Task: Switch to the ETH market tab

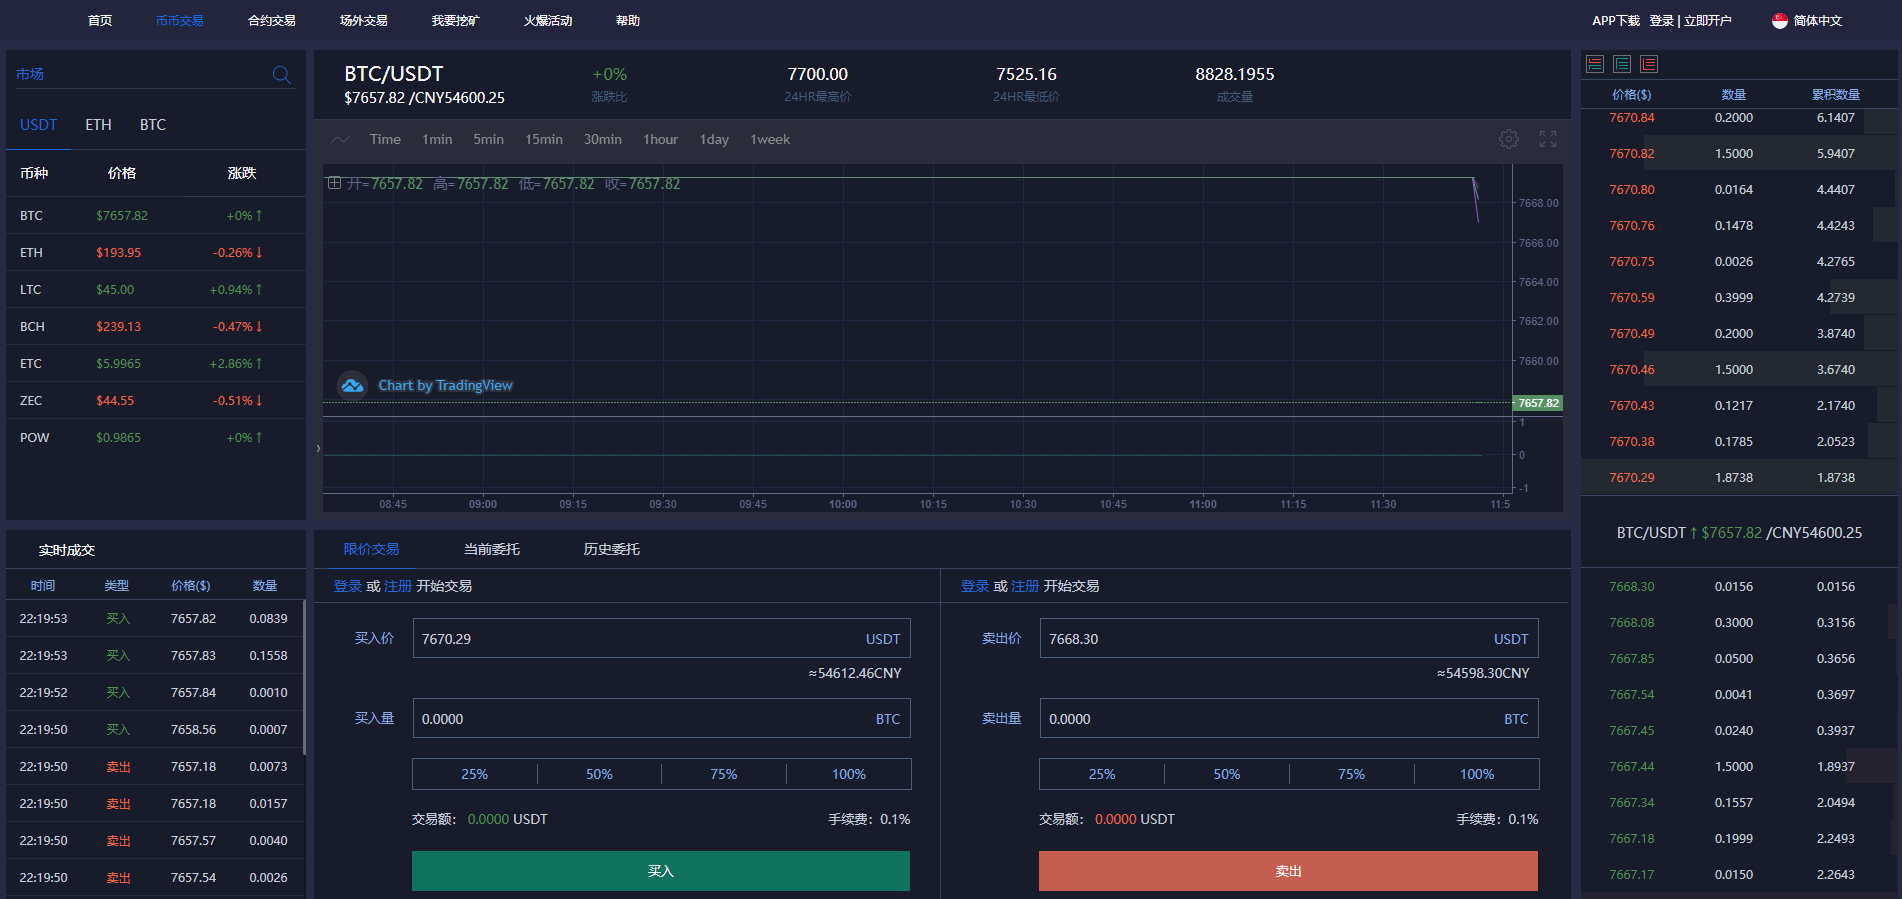Action: [98, 125]
